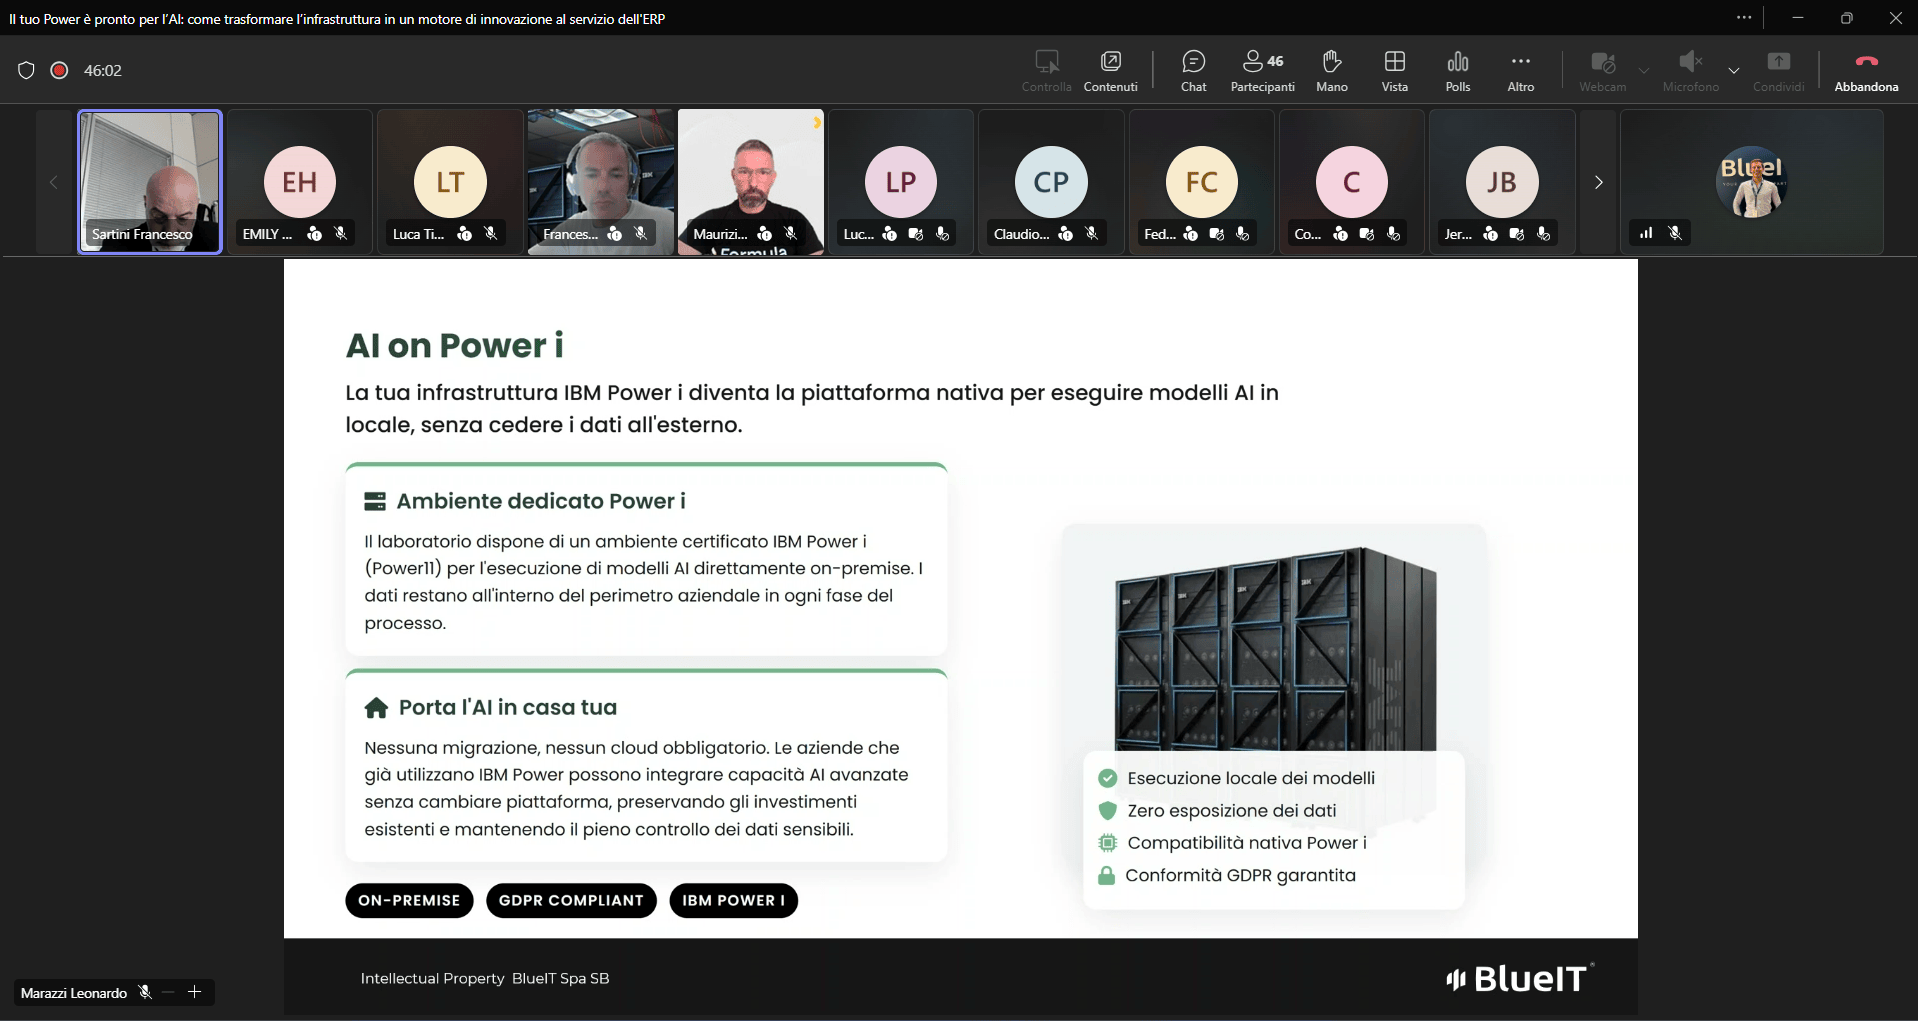The height and width of the screenshot is (1021, 1918).
Task: Click the muted mic icon on EMILY's tile
Action: pyautogui.click(x=341, y=233)
